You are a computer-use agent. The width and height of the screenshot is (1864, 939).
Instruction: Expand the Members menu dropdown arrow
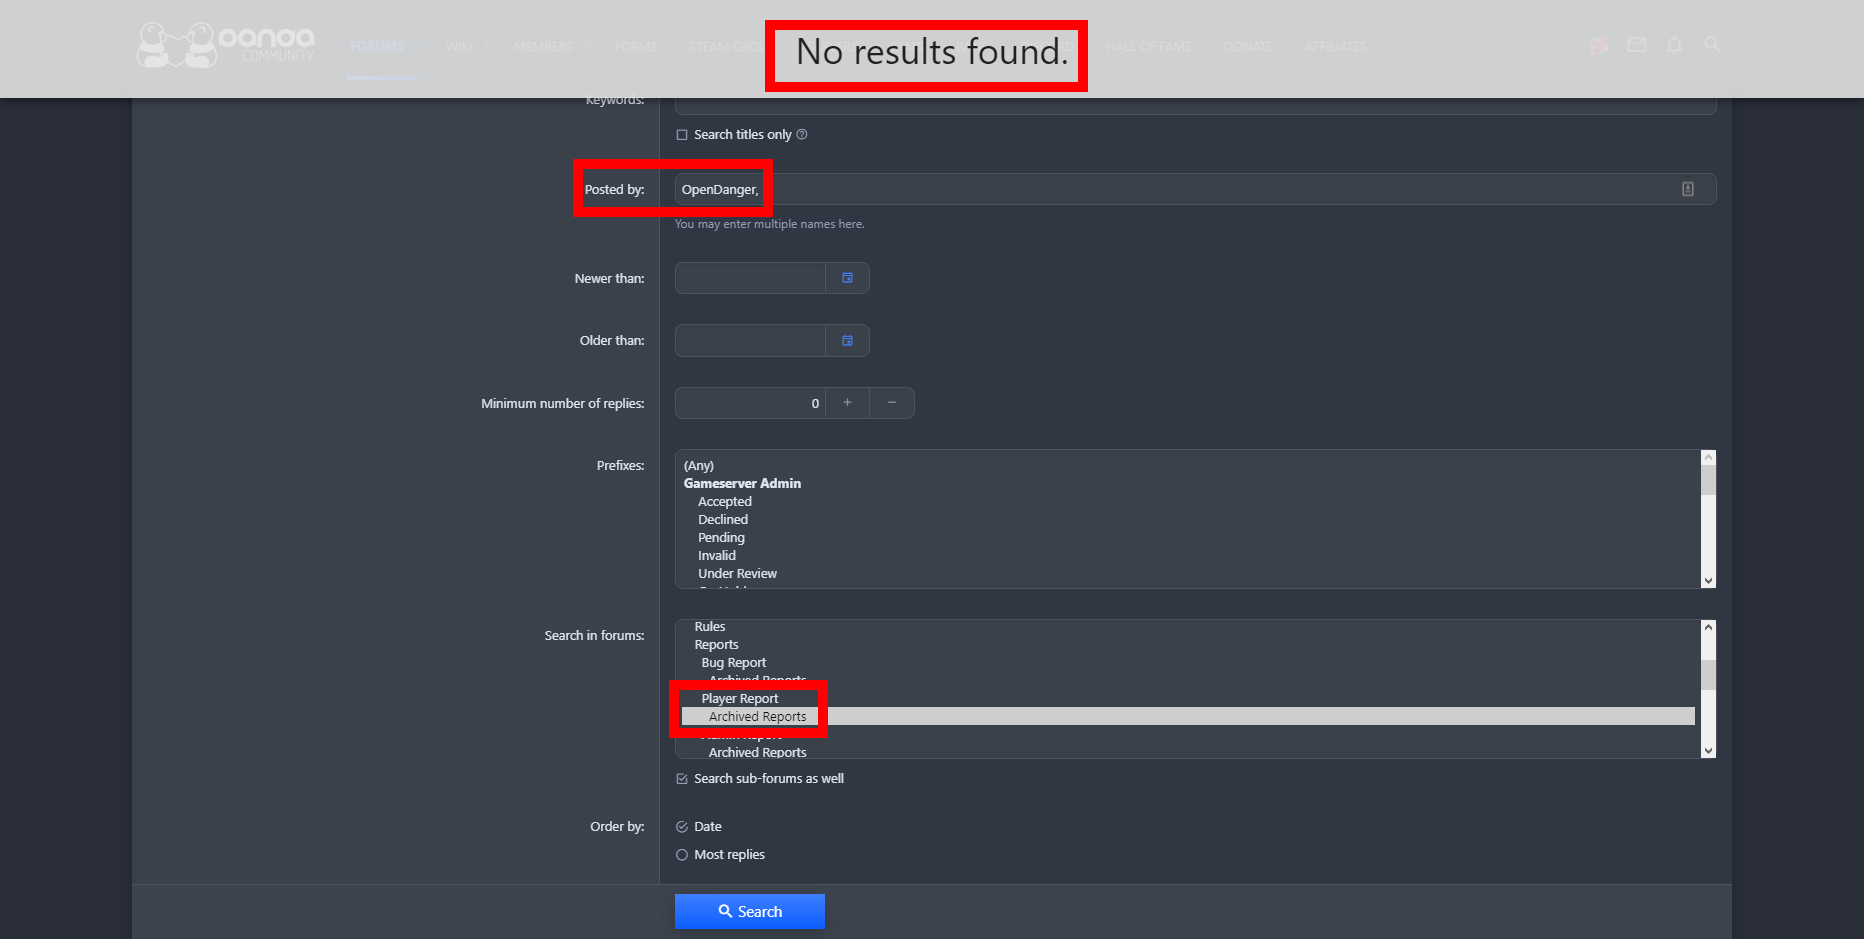(x=587, y=46)
